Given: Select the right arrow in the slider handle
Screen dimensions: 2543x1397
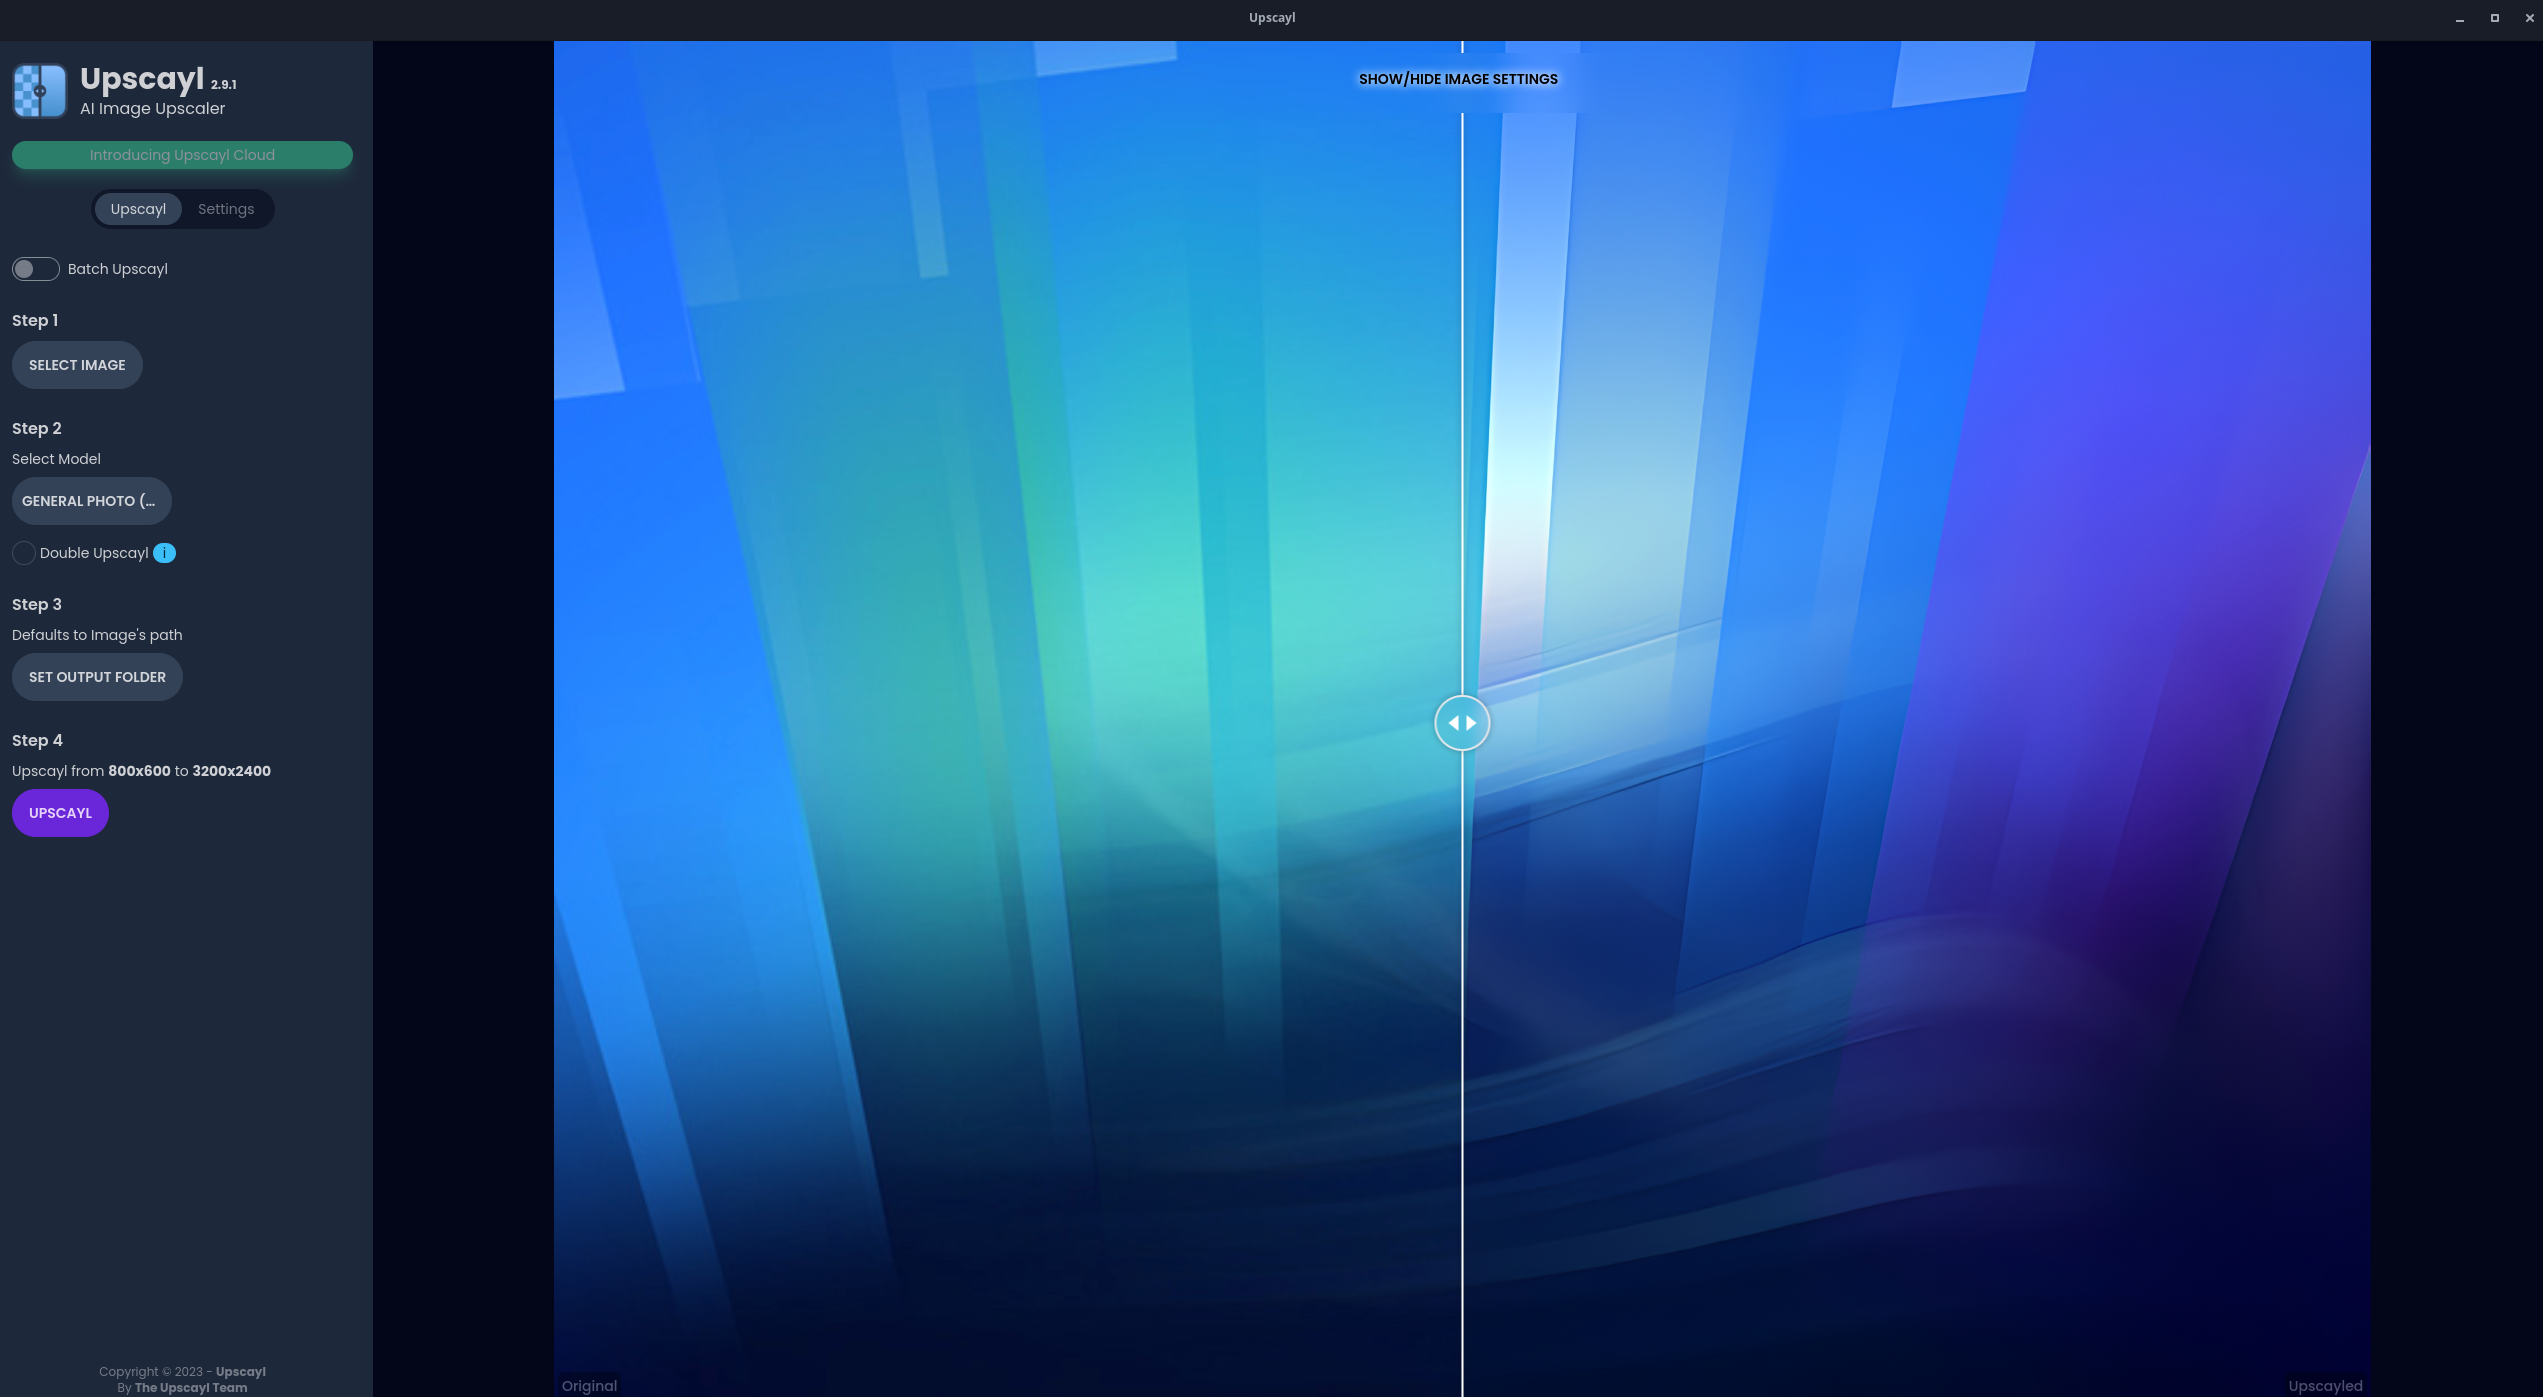Looking at the screenshot, I should tap(1473, 722).
